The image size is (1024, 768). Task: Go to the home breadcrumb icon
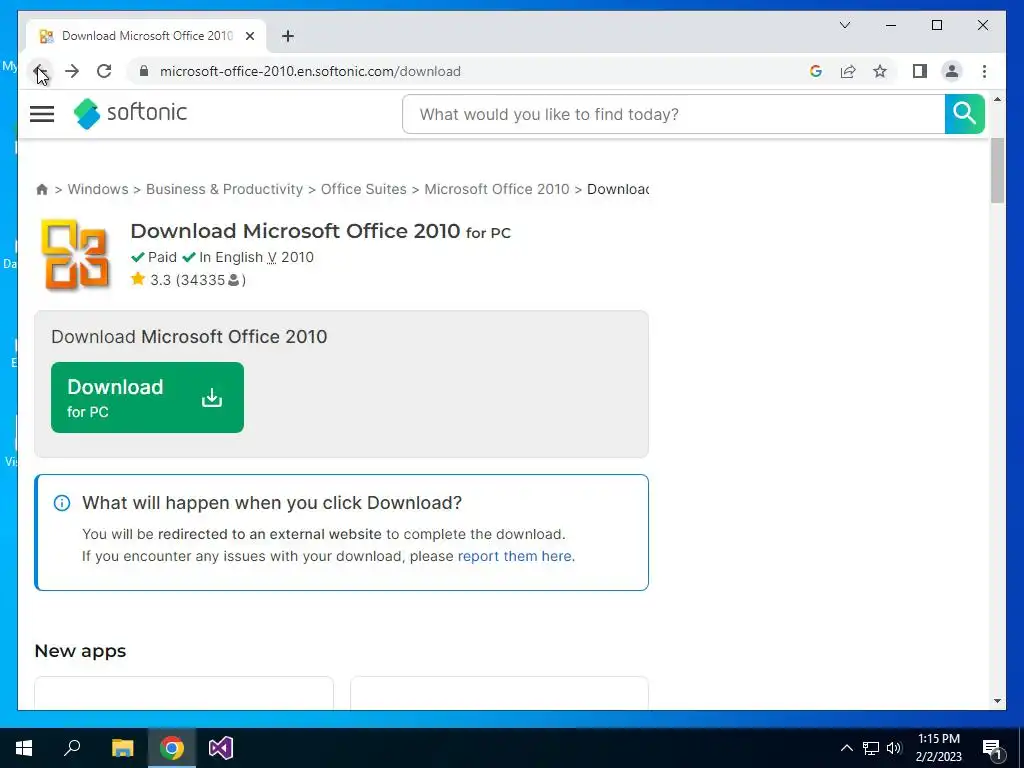click(x=42, y=189)
